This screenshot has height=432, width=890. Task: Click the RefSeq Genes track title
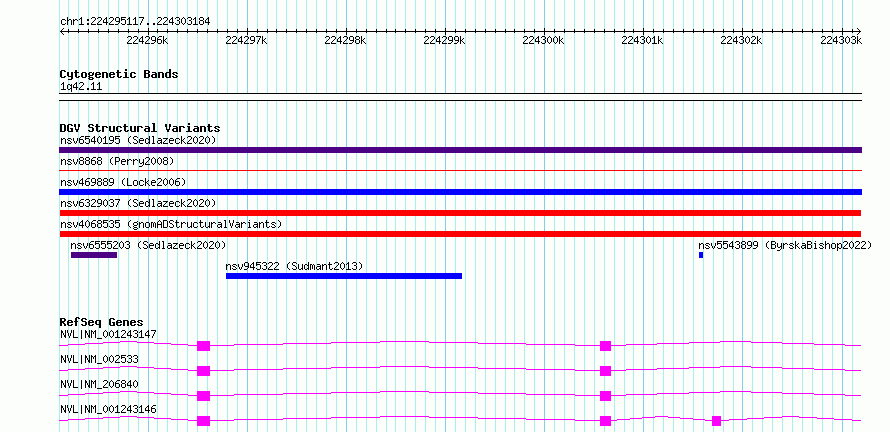(x=102, y=322)
